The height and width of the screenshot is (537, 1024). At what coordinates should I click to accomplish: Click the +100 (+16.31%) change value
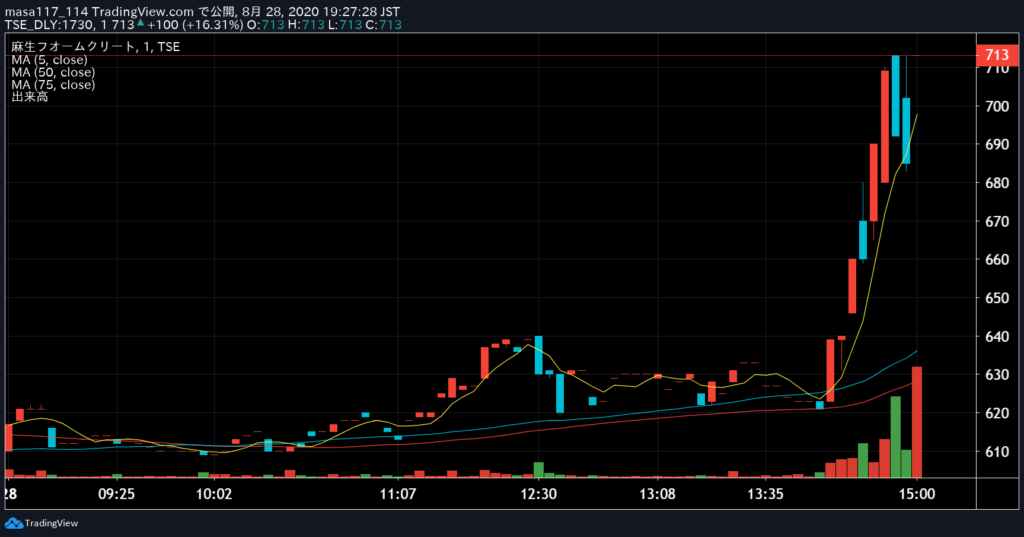tap(195, 25)
